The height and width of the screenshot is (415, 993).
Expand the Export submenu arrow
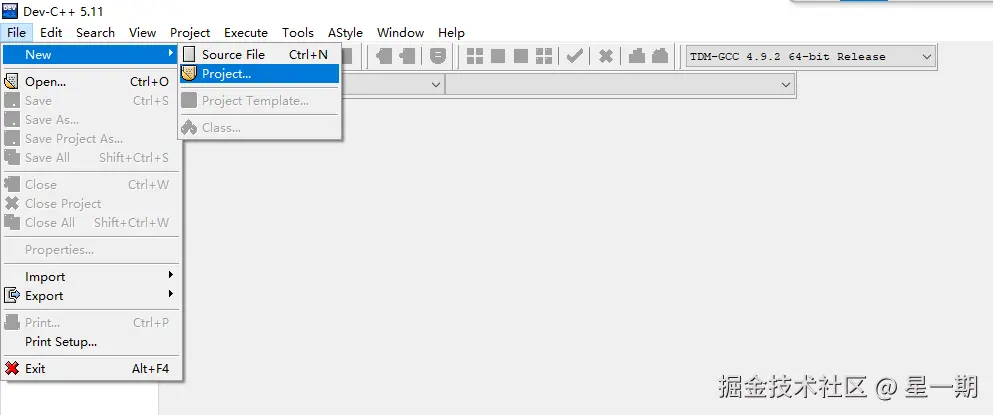point(170,295)
